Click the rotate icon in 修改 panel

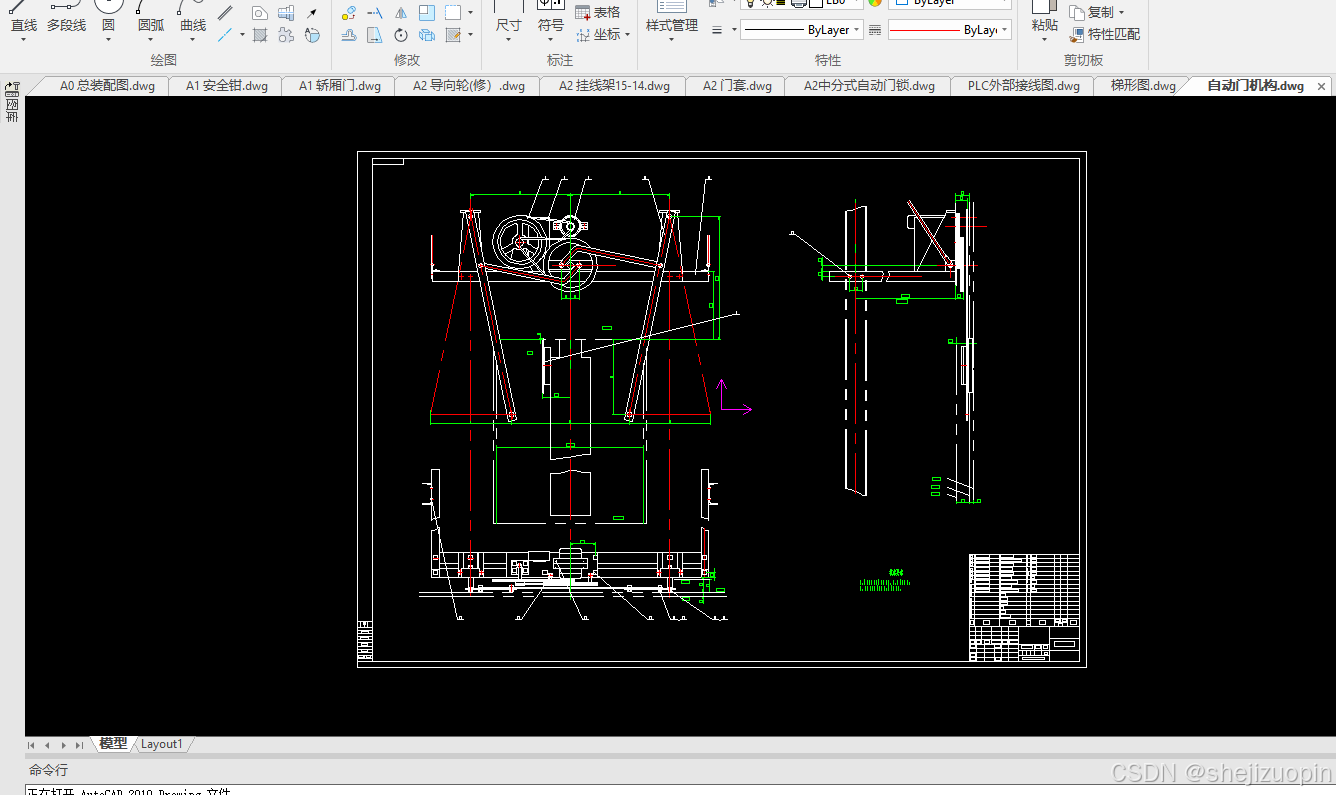tap(401, 35)
